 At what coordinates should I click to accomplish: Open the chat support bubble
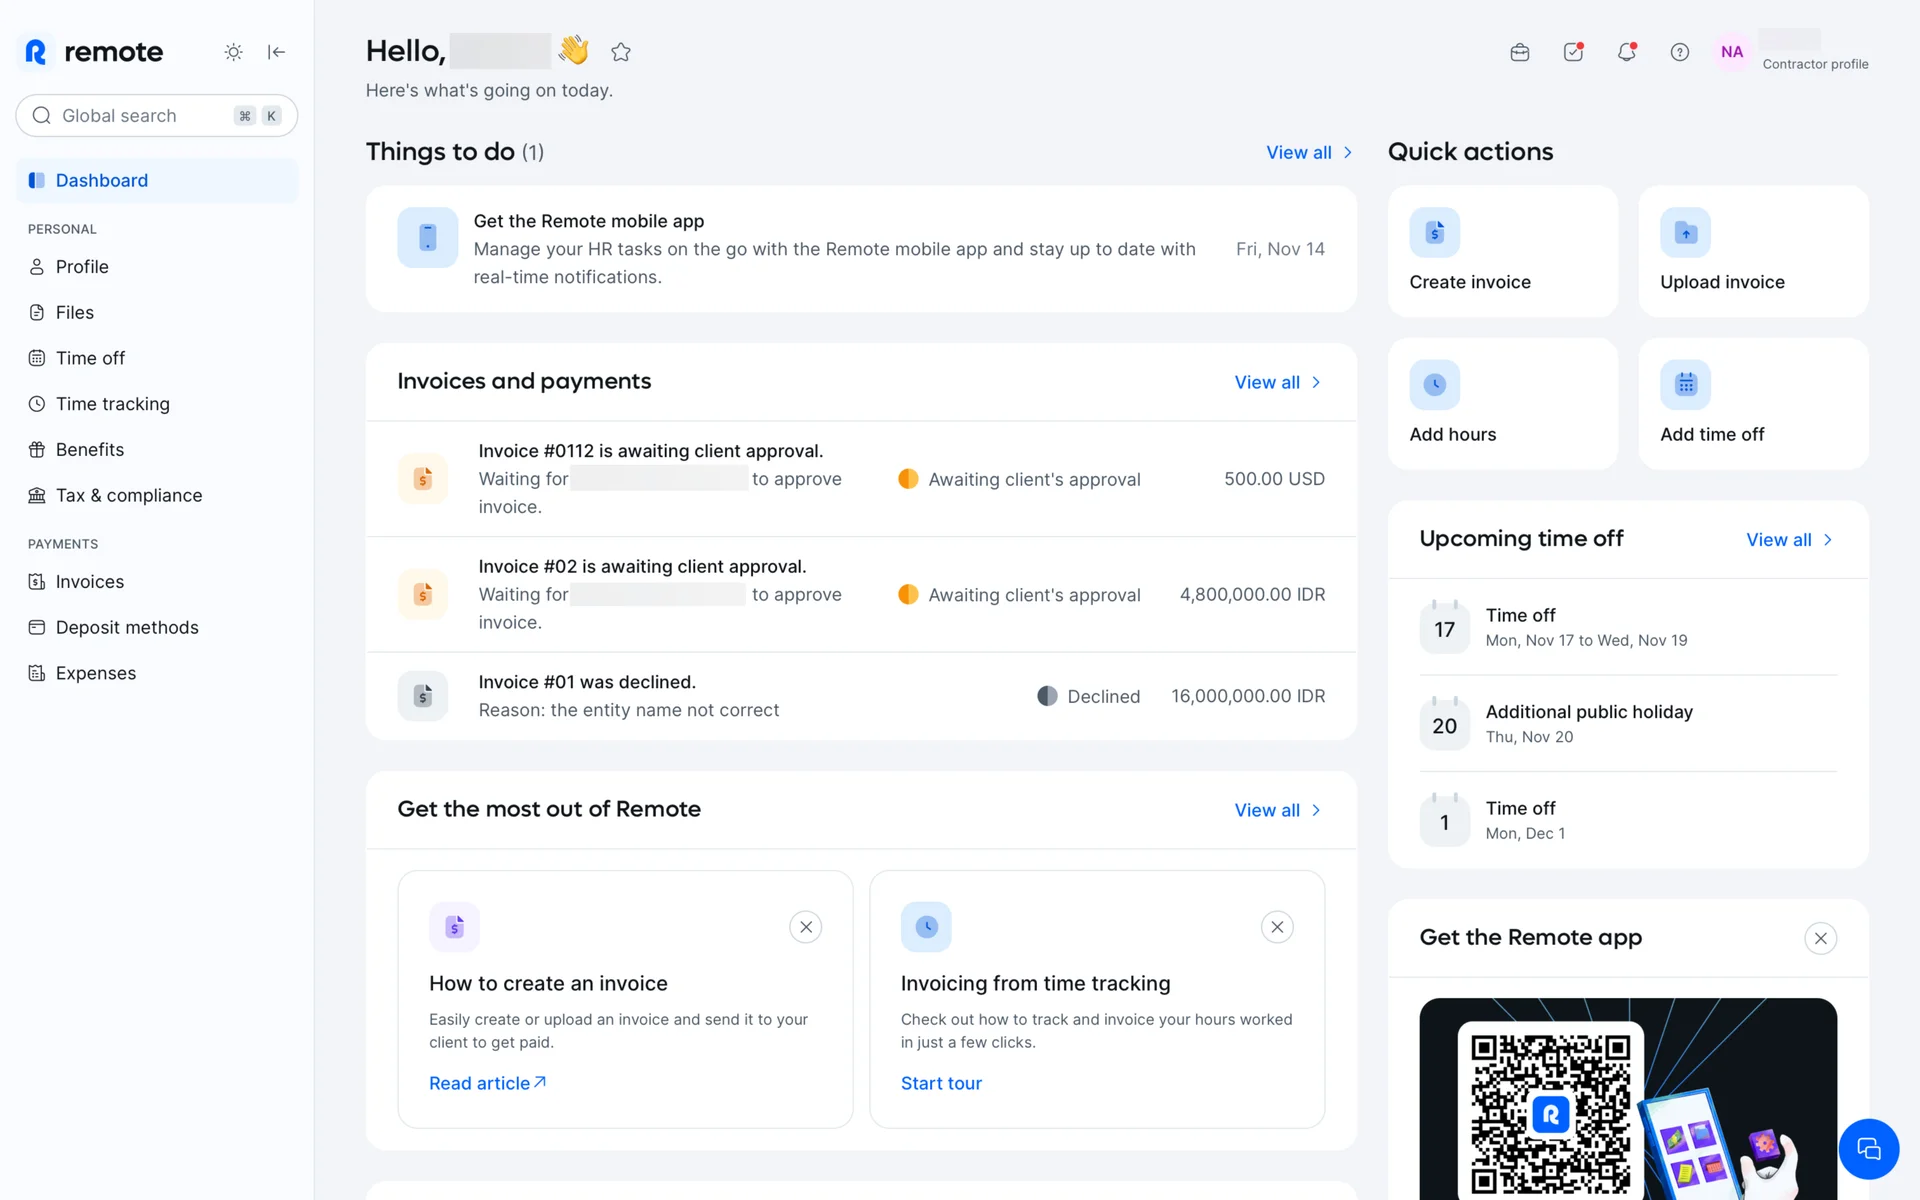[x=1868, y=1149]
